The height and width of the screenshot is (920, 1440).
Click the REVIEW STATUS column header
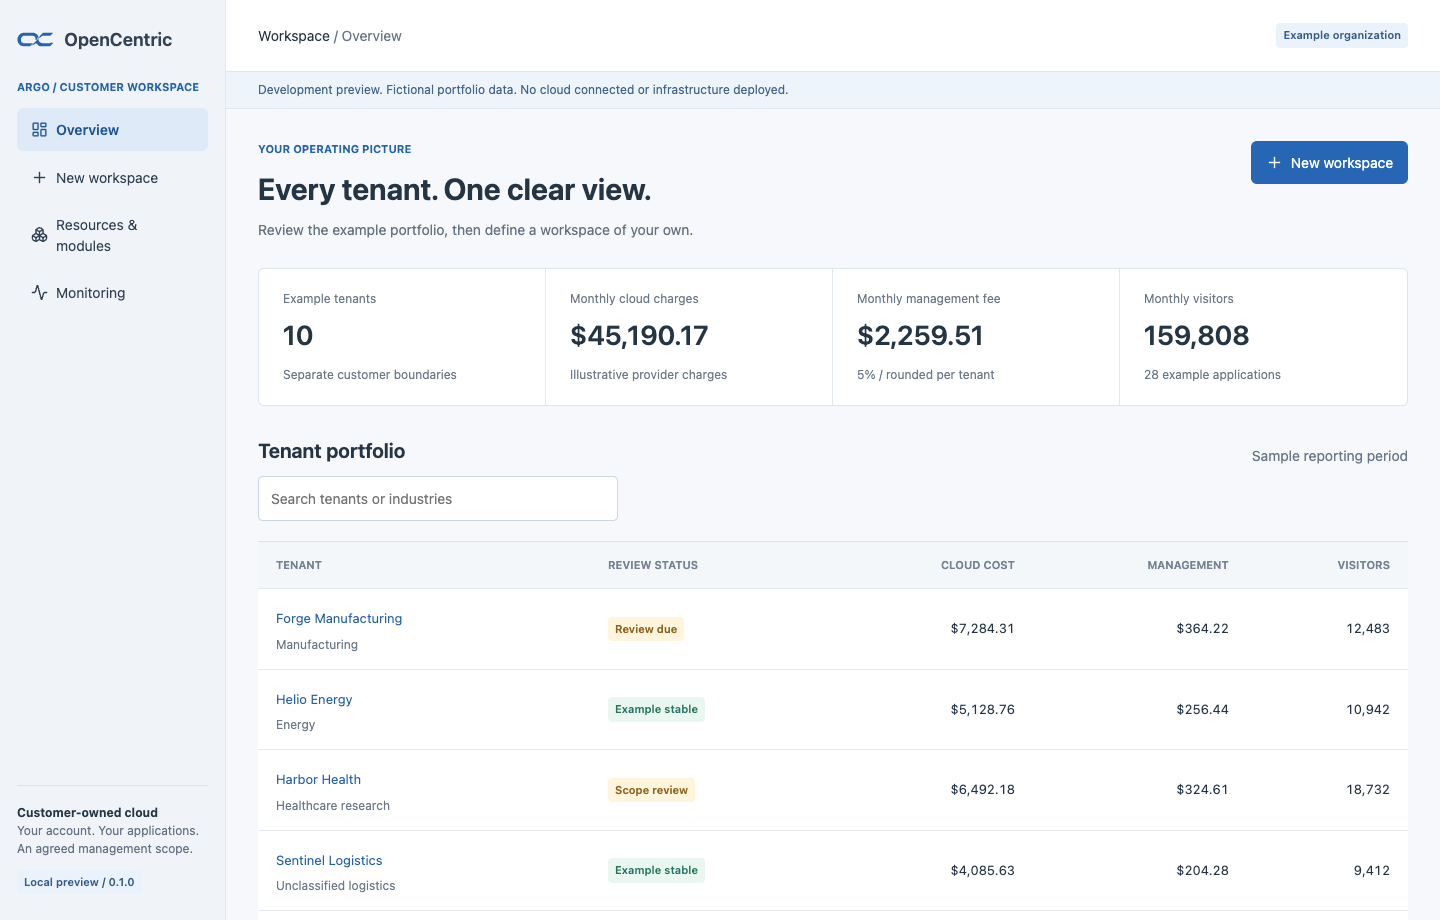(653, 565)
